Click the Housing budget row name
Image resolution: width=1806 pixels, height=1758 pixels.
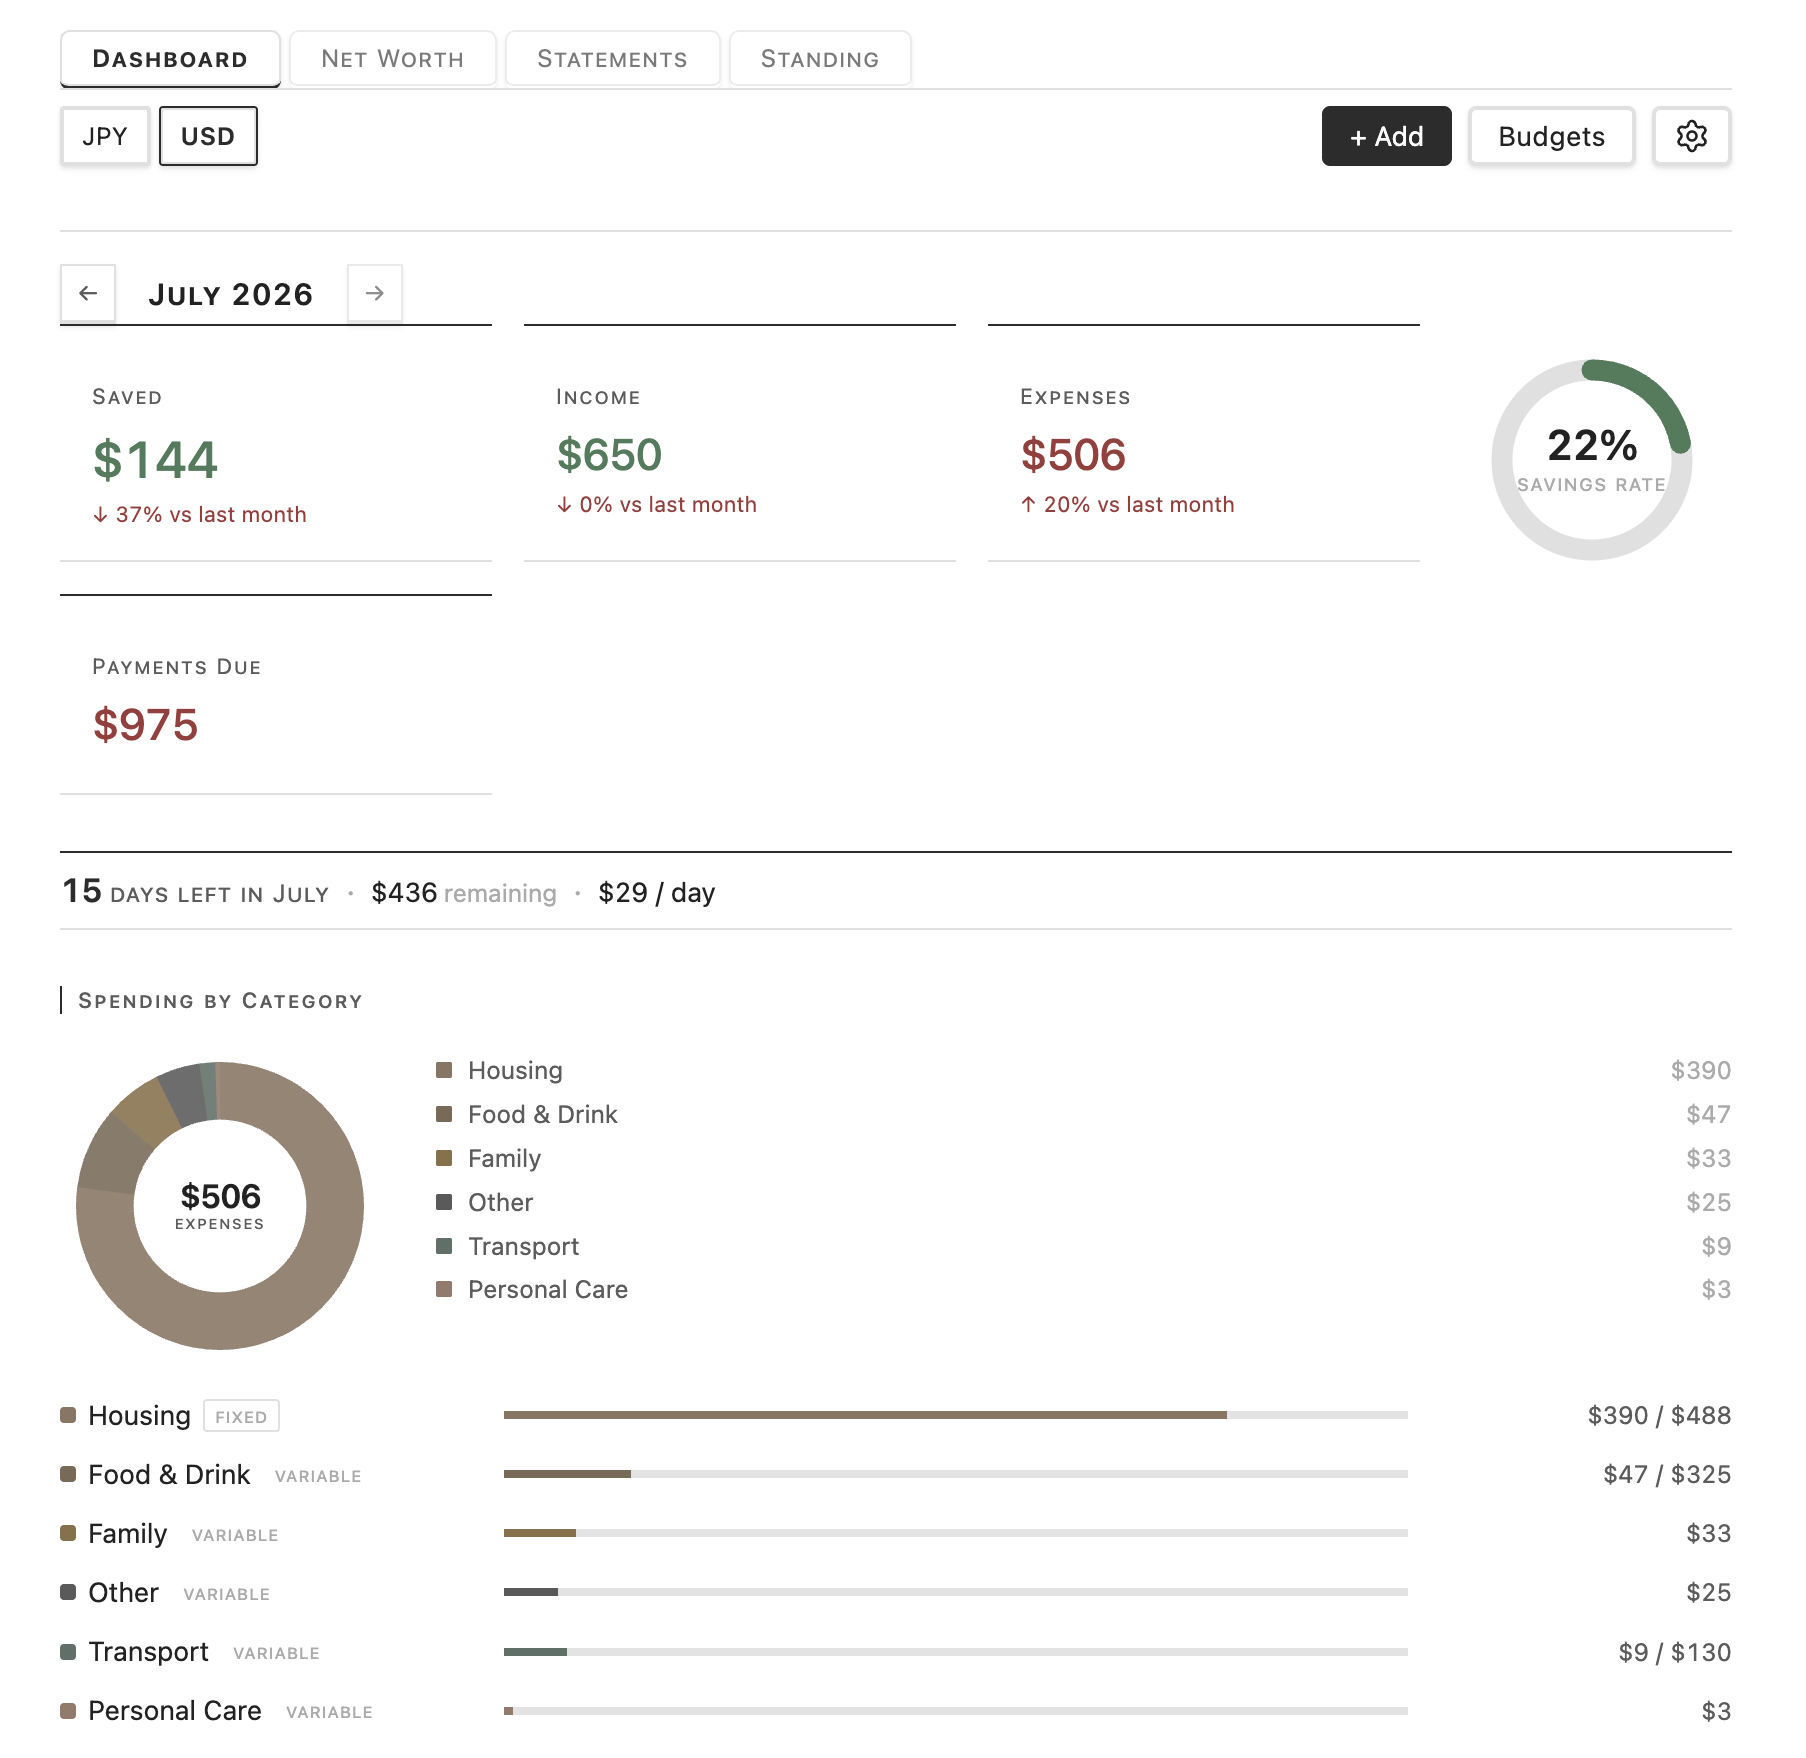click(x=139, y=1415)
